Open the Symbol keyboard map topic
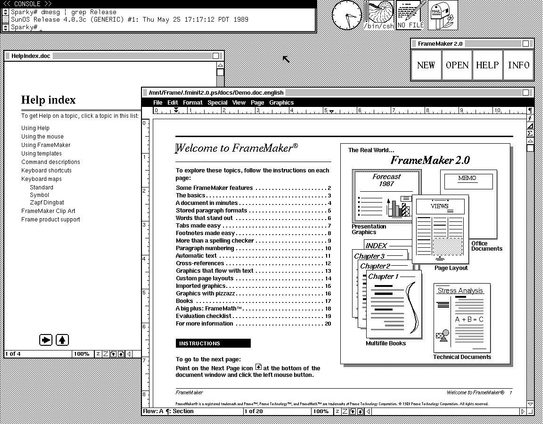This screenshot has width=543, height=424. pyautogui.click(x=39, y=195)
